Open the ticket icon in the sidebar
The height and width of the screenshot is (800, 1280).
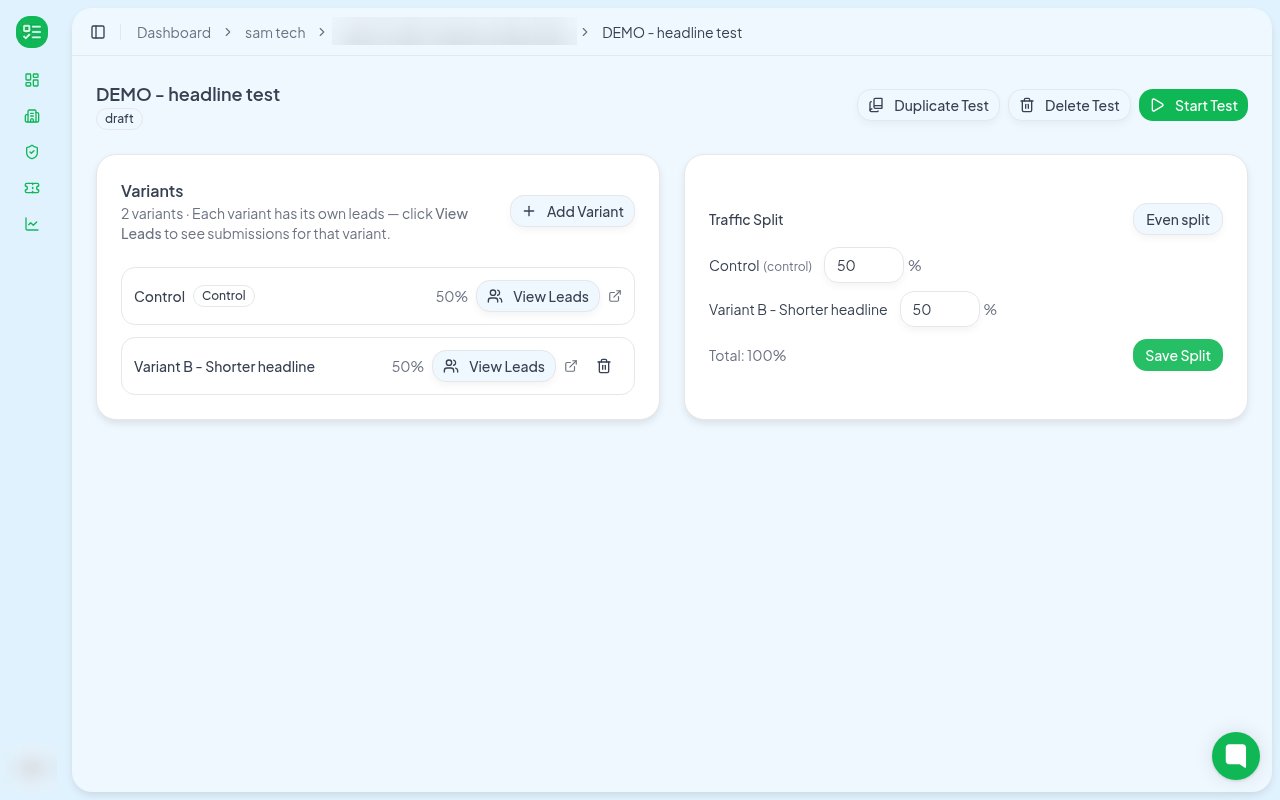[x=32, y=188]
